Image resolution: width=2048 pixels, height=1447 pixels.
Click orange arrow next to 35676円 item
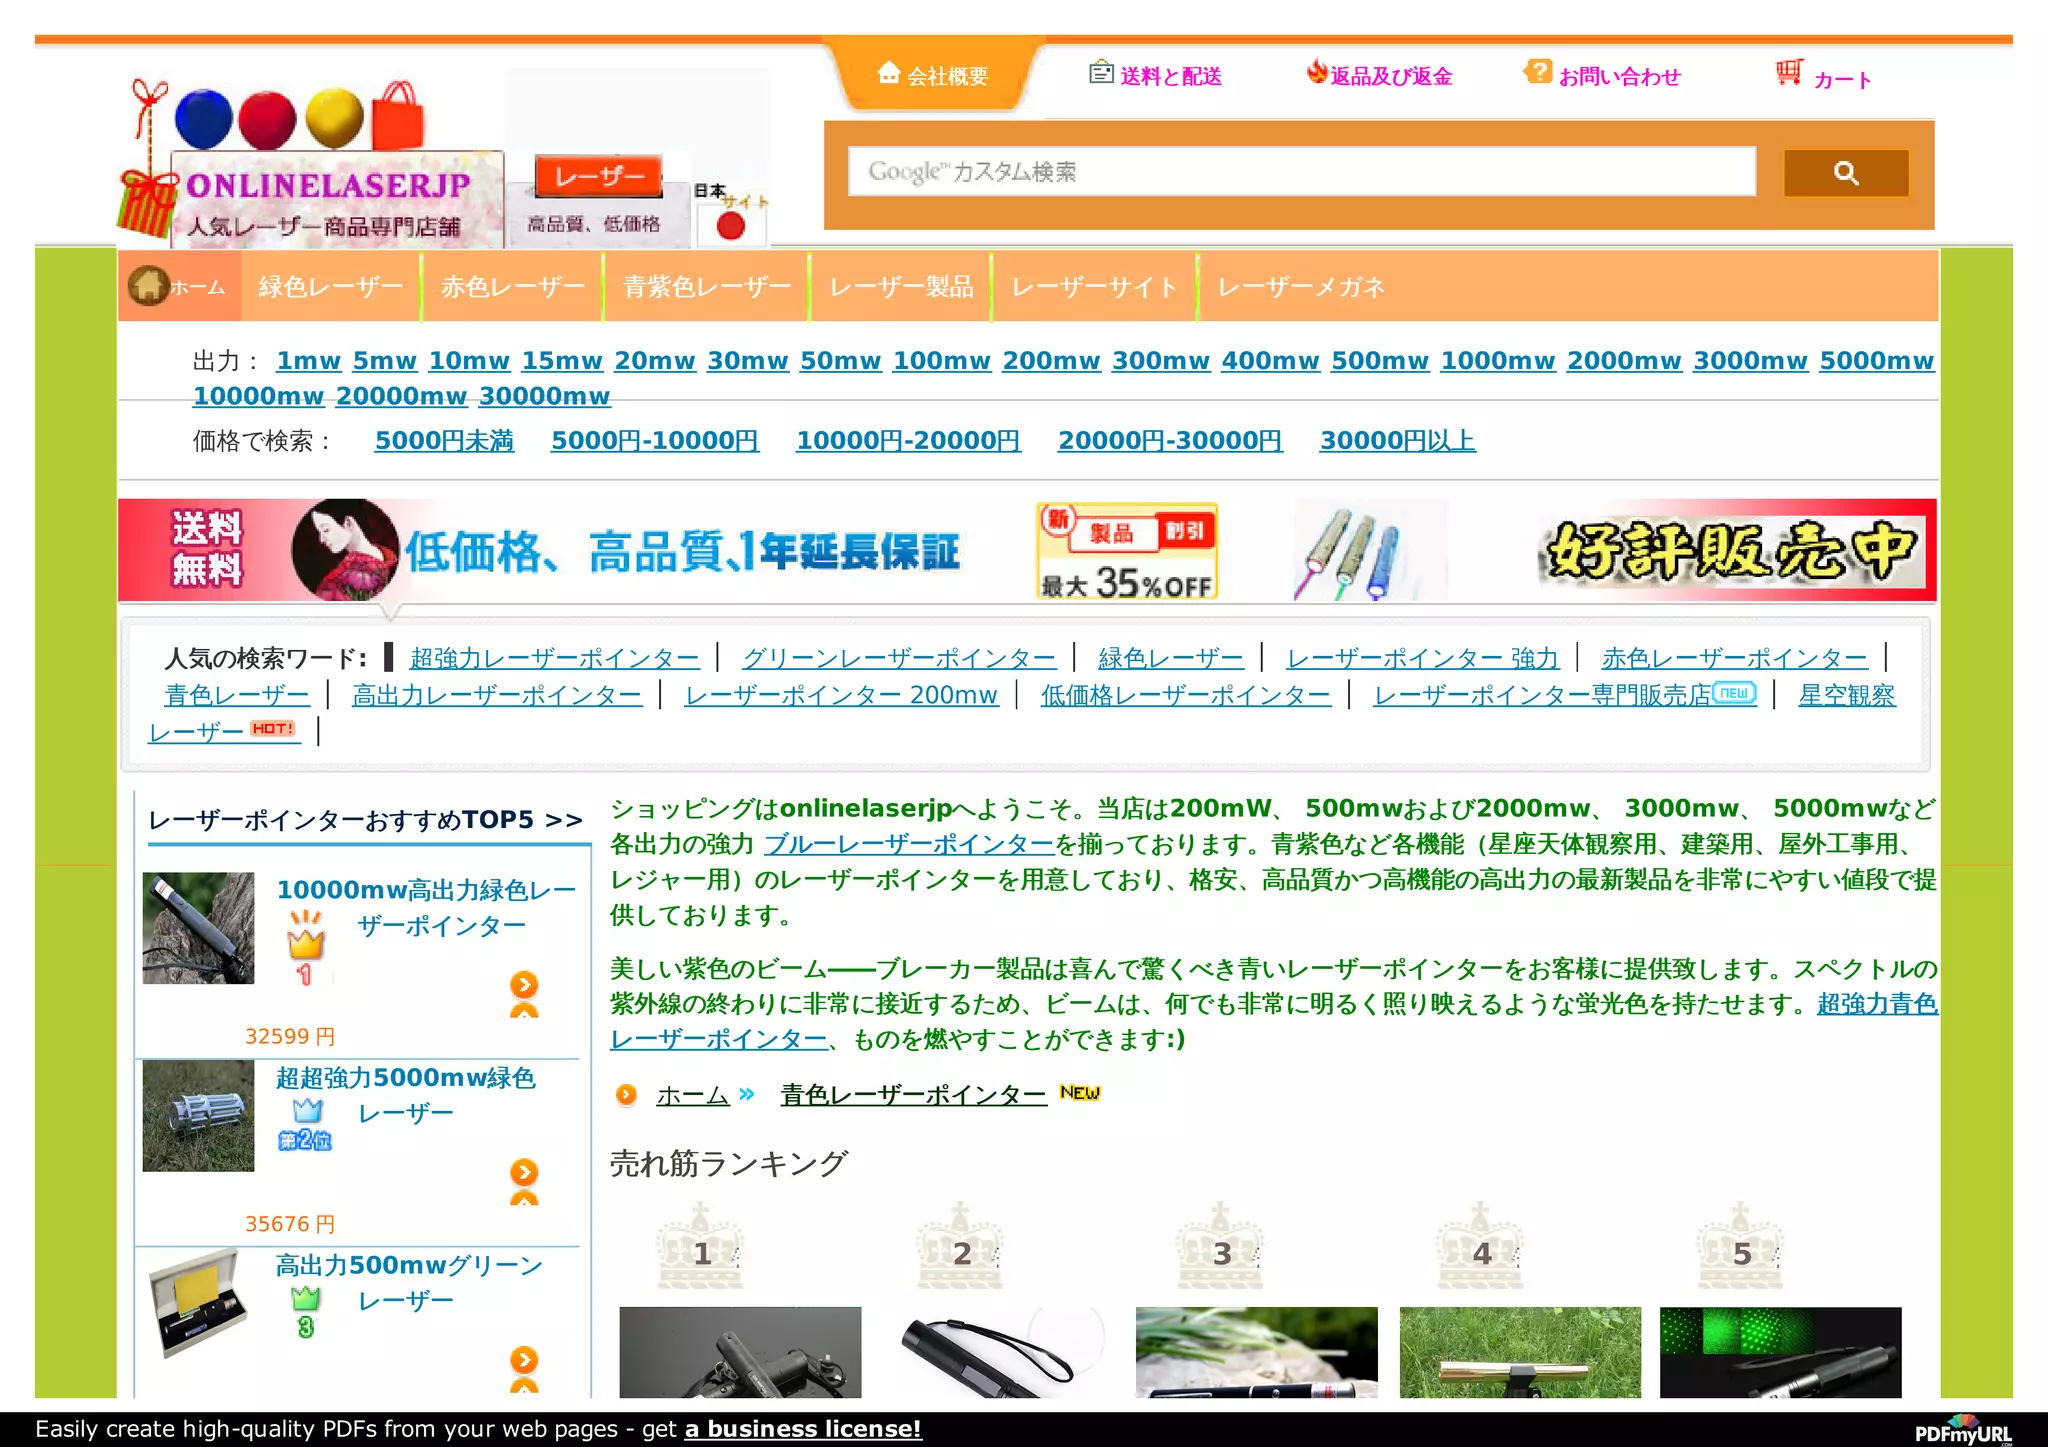pos(524,1172)
